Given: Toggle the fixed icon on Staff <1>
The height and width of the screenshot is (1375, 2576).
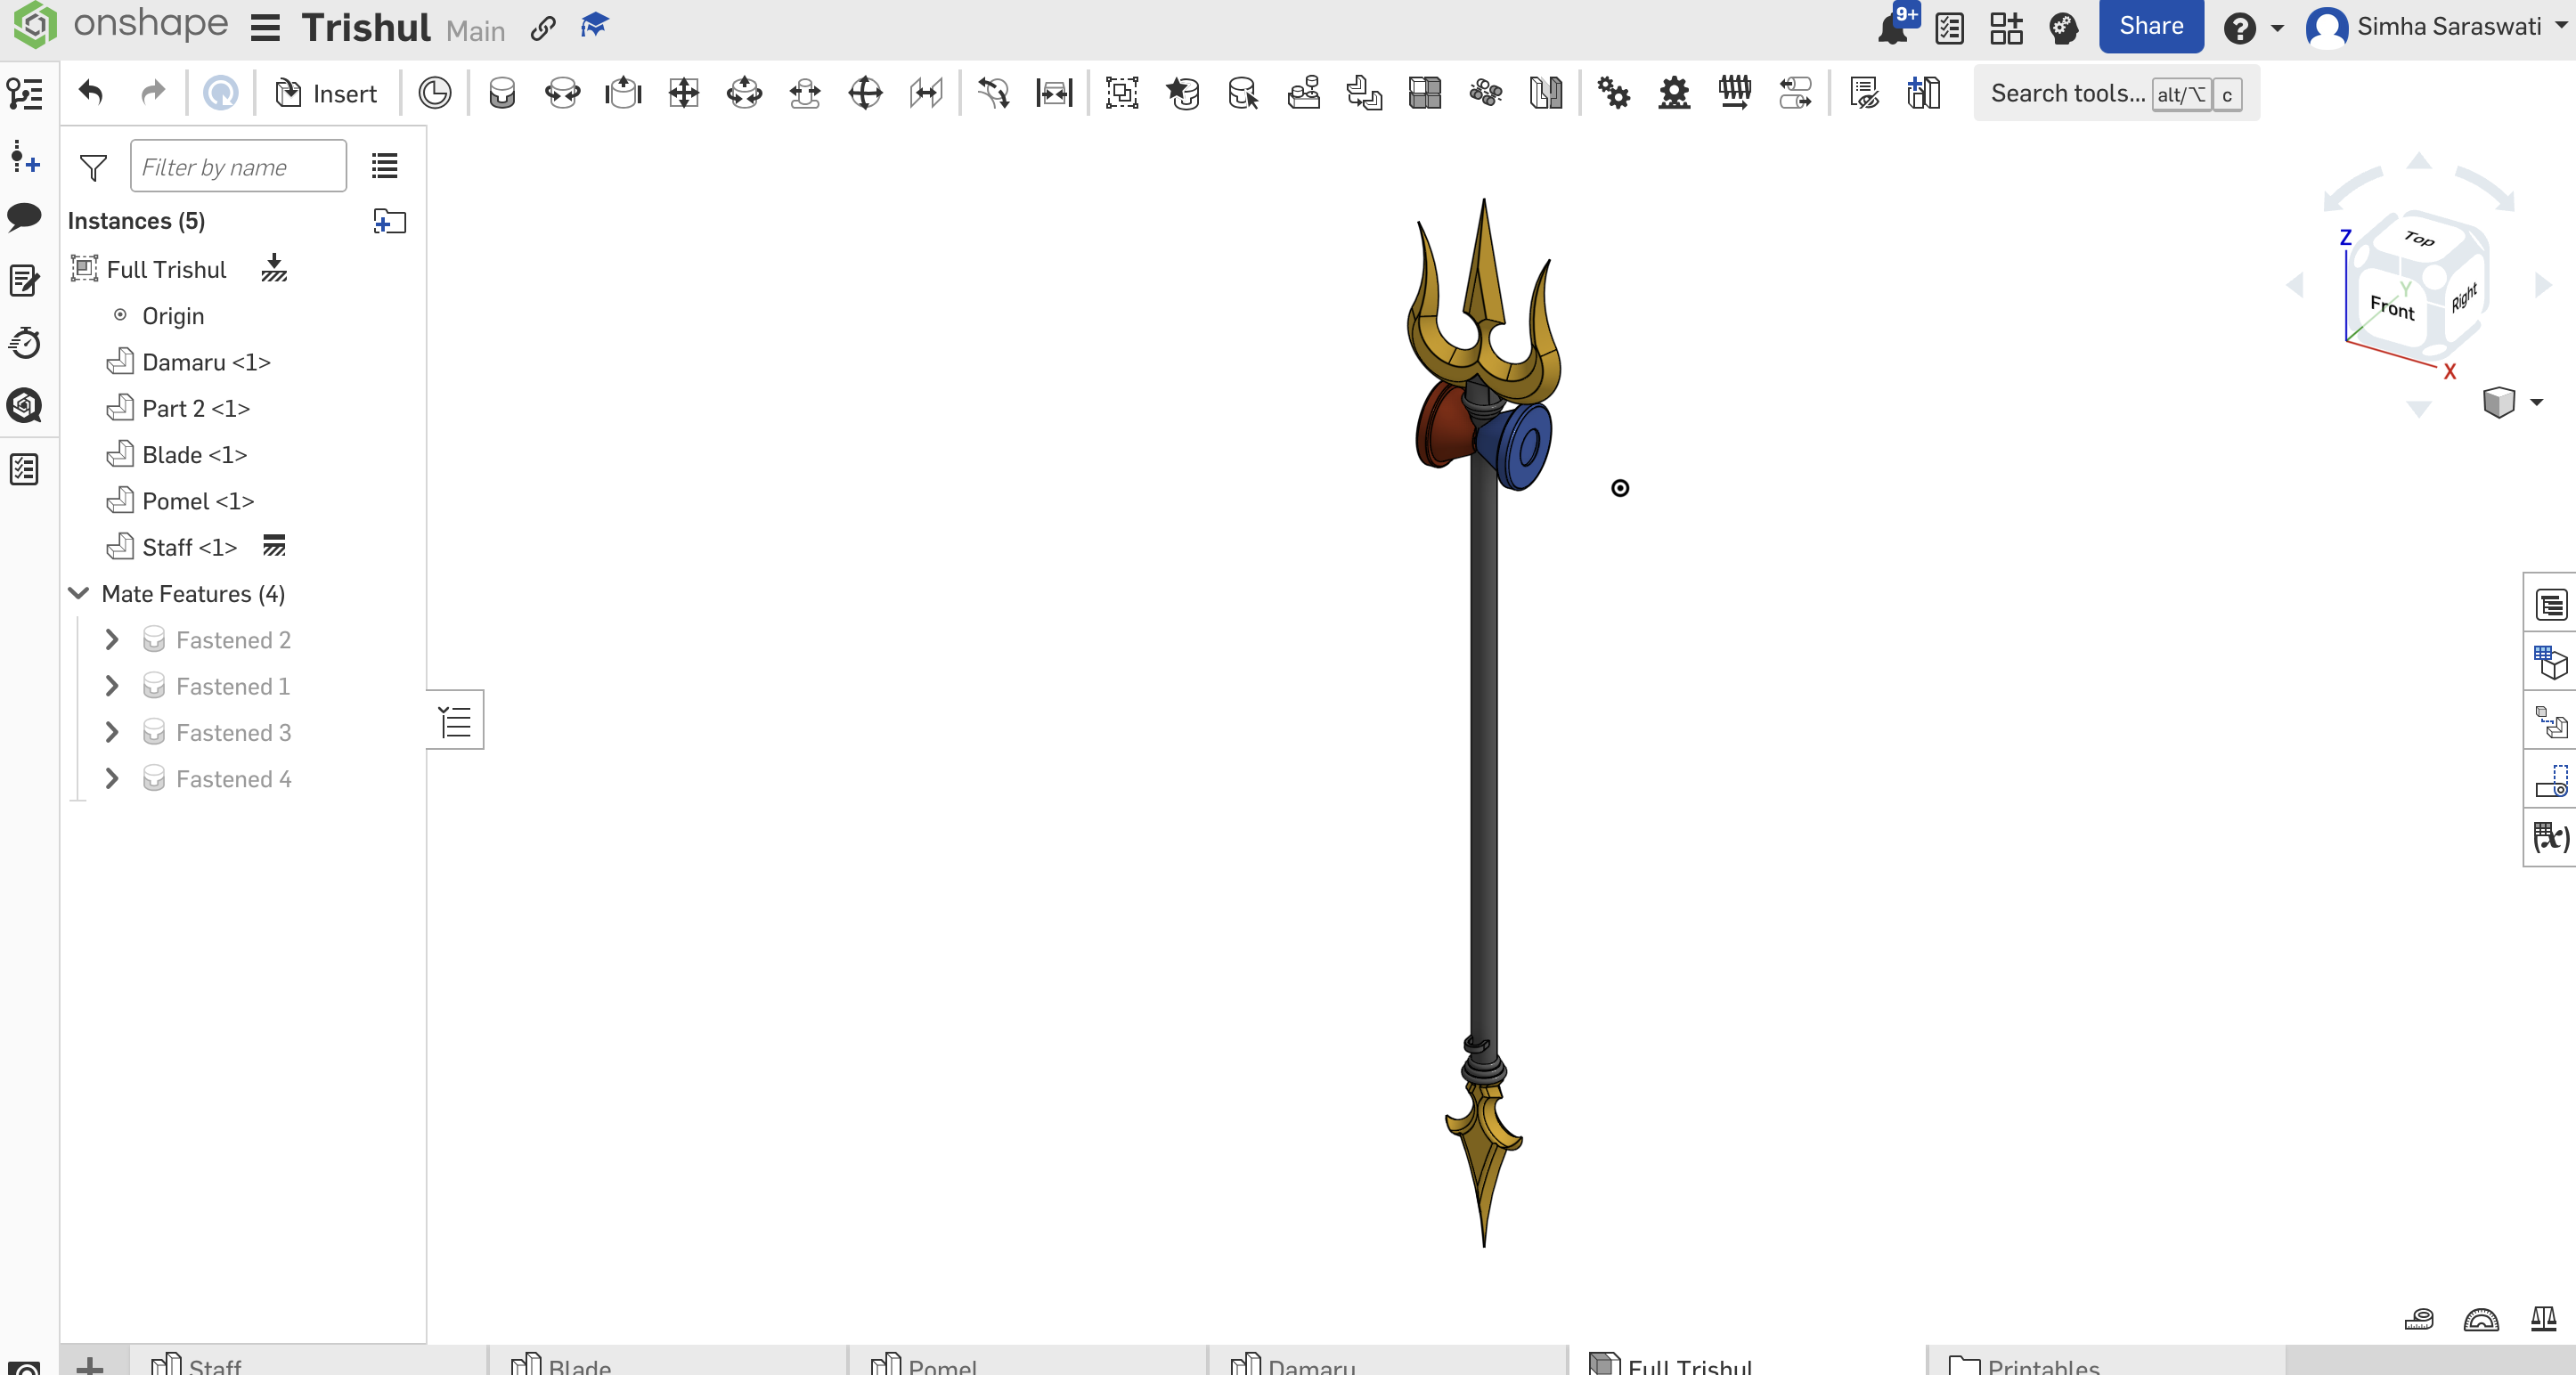Looking at the screenshot, I should (x=274, y=545).
